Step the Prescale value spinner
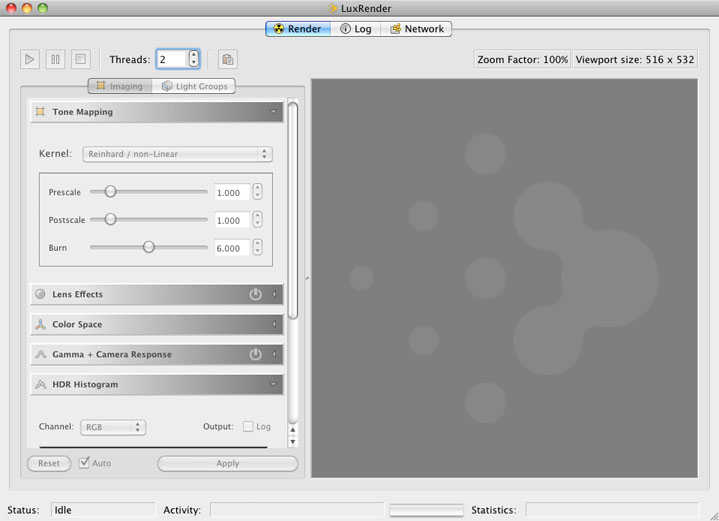The width and height of the screenshot is (719, 521). coord(258,192)
